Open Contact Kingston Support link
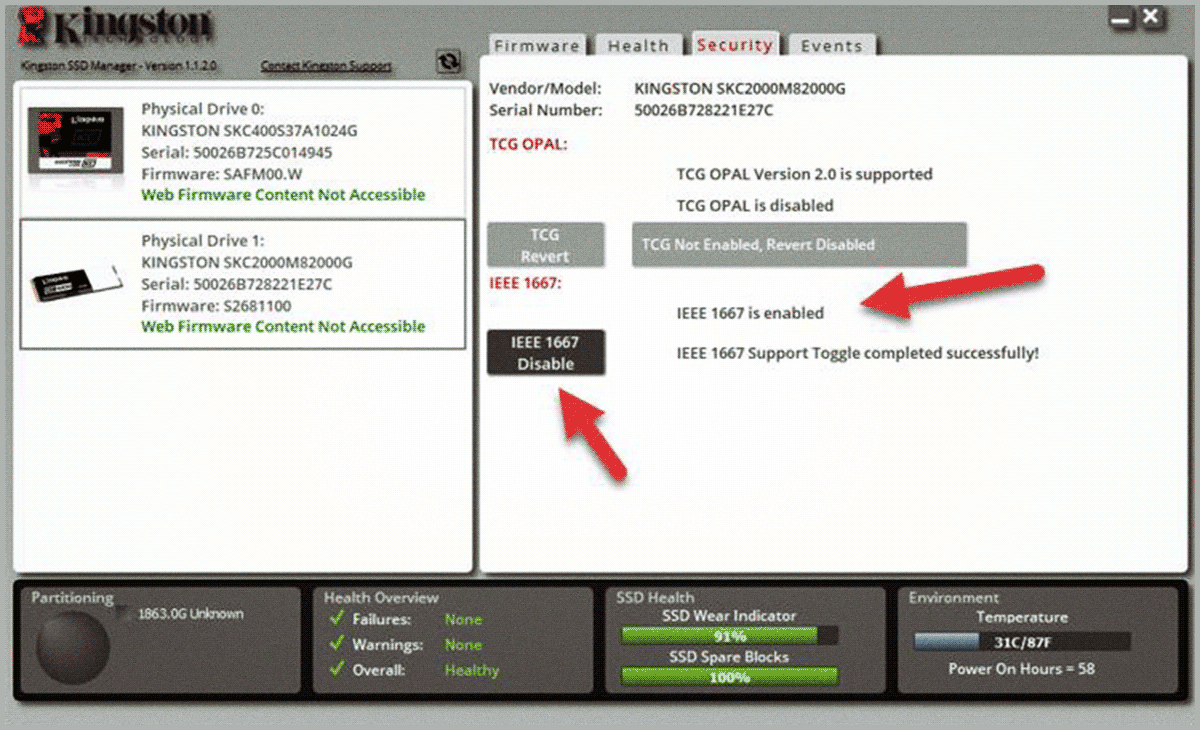Image resolution: width=1200 pixels, height=730 pixels. point(326,67)
